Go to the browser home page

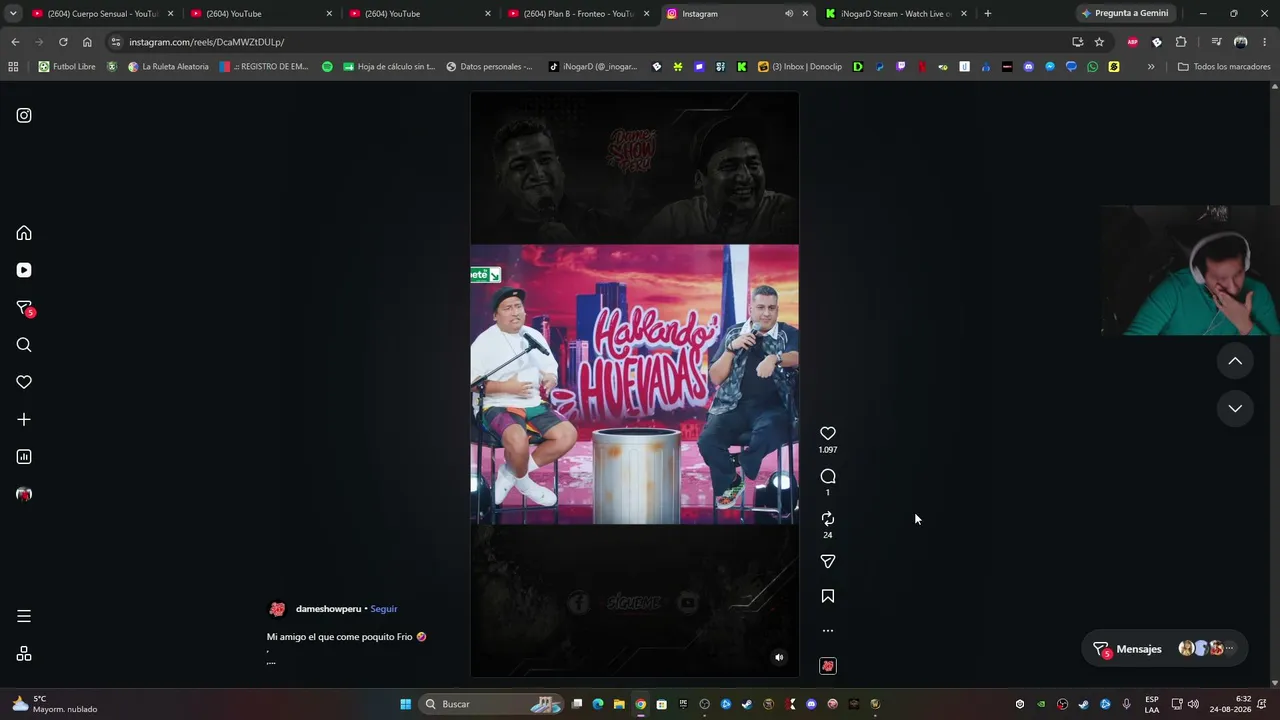click(x=87, y=42)
